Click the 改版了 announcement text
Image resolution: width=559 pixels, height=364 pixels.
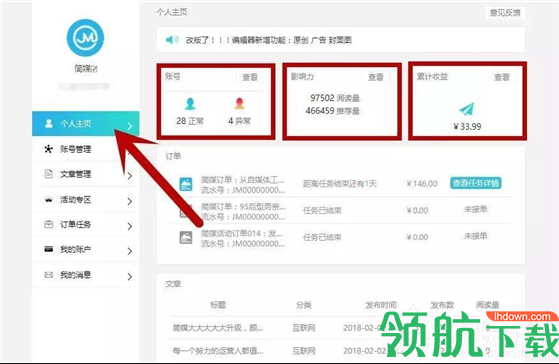pos(268,40)
